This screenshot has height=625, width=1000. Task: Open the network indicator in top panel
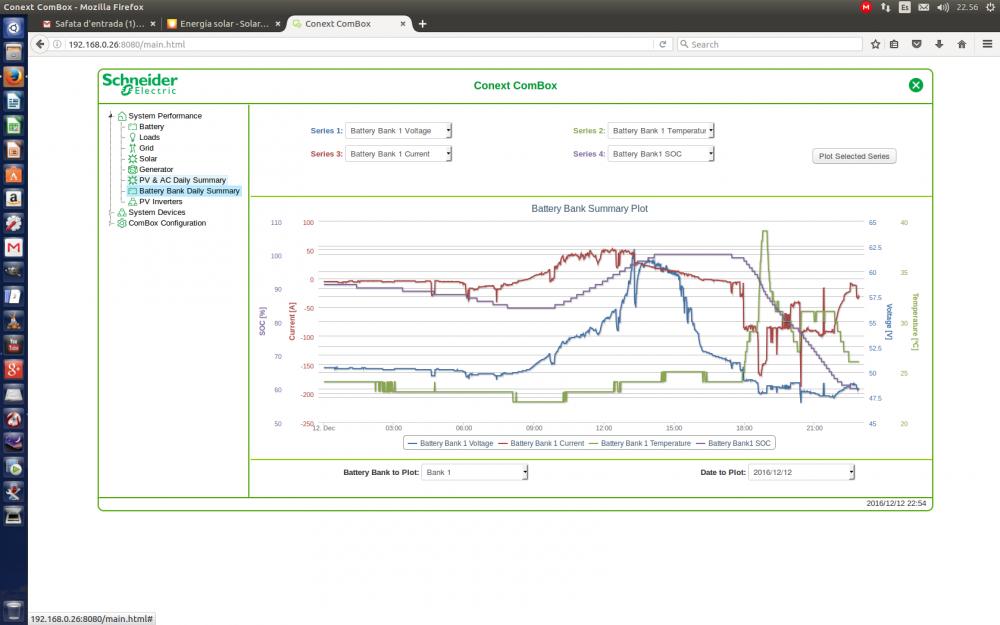point(885,7)
